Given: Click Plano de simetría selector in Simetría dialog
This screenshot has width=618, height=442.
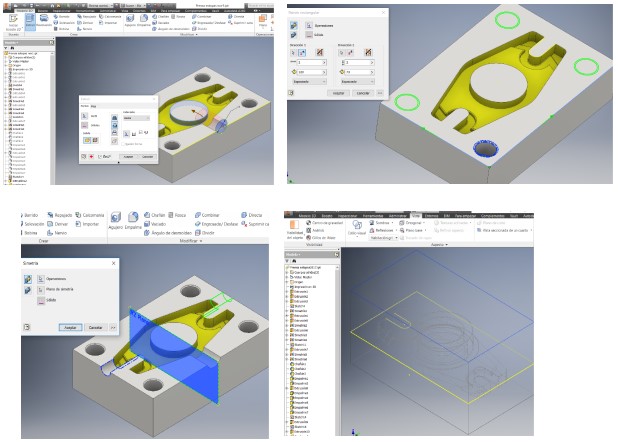Looking at the screenshot, I should pos(41,290).
